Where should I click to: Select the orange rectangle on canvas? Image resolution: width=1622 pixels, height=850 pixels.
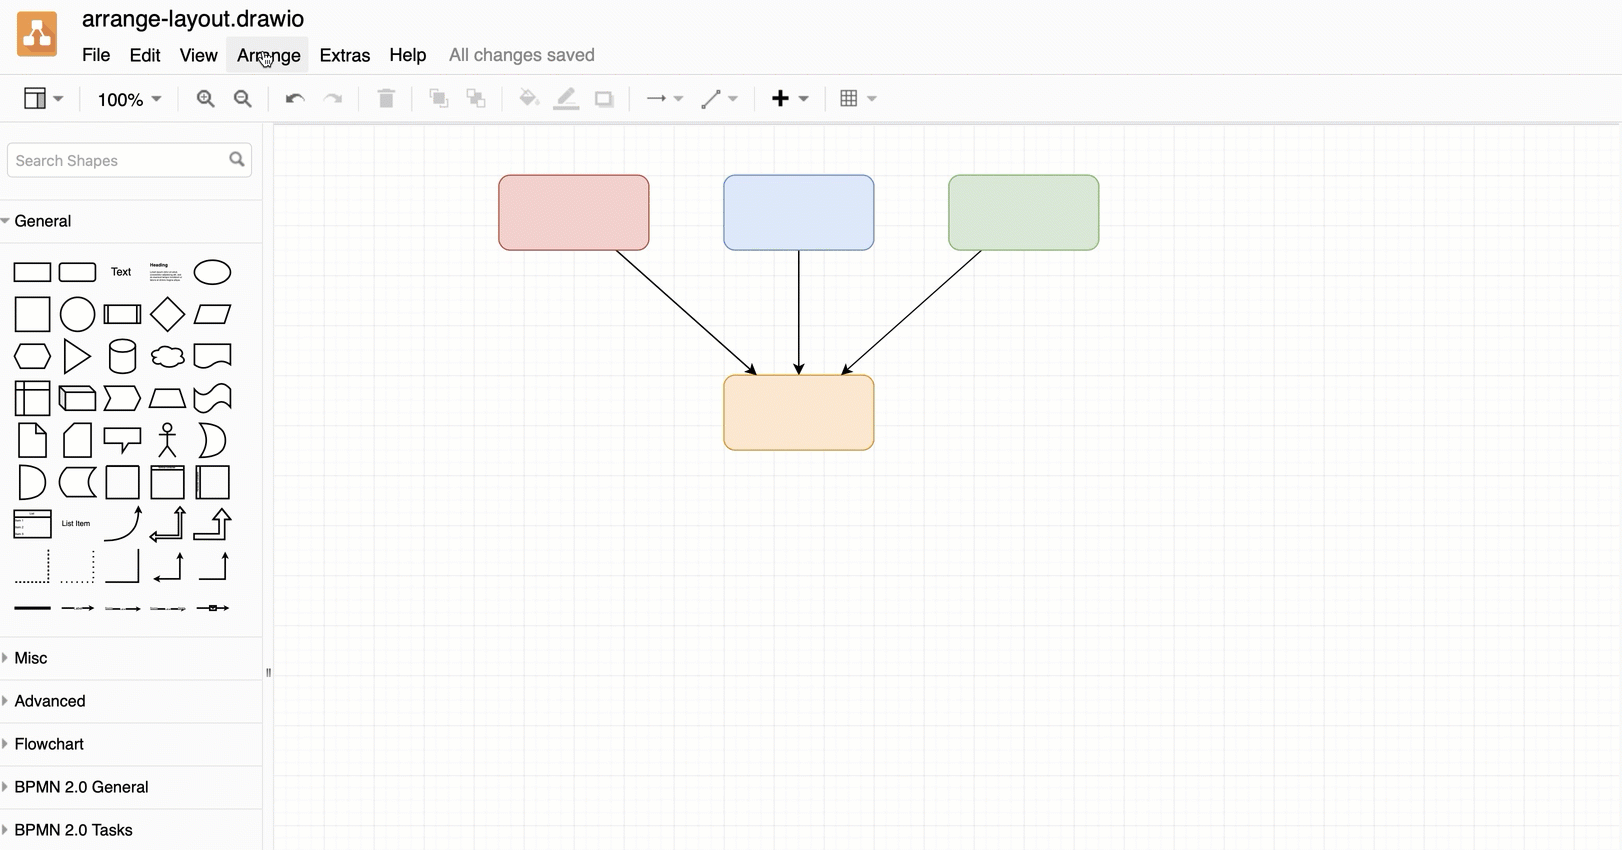[x=798, y=413]
